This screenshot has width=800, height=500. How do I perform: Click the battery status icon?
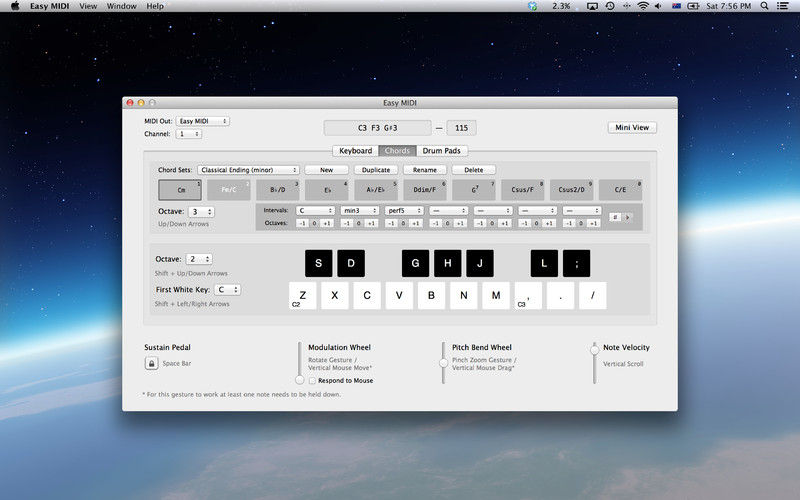(x=693, y=6)
